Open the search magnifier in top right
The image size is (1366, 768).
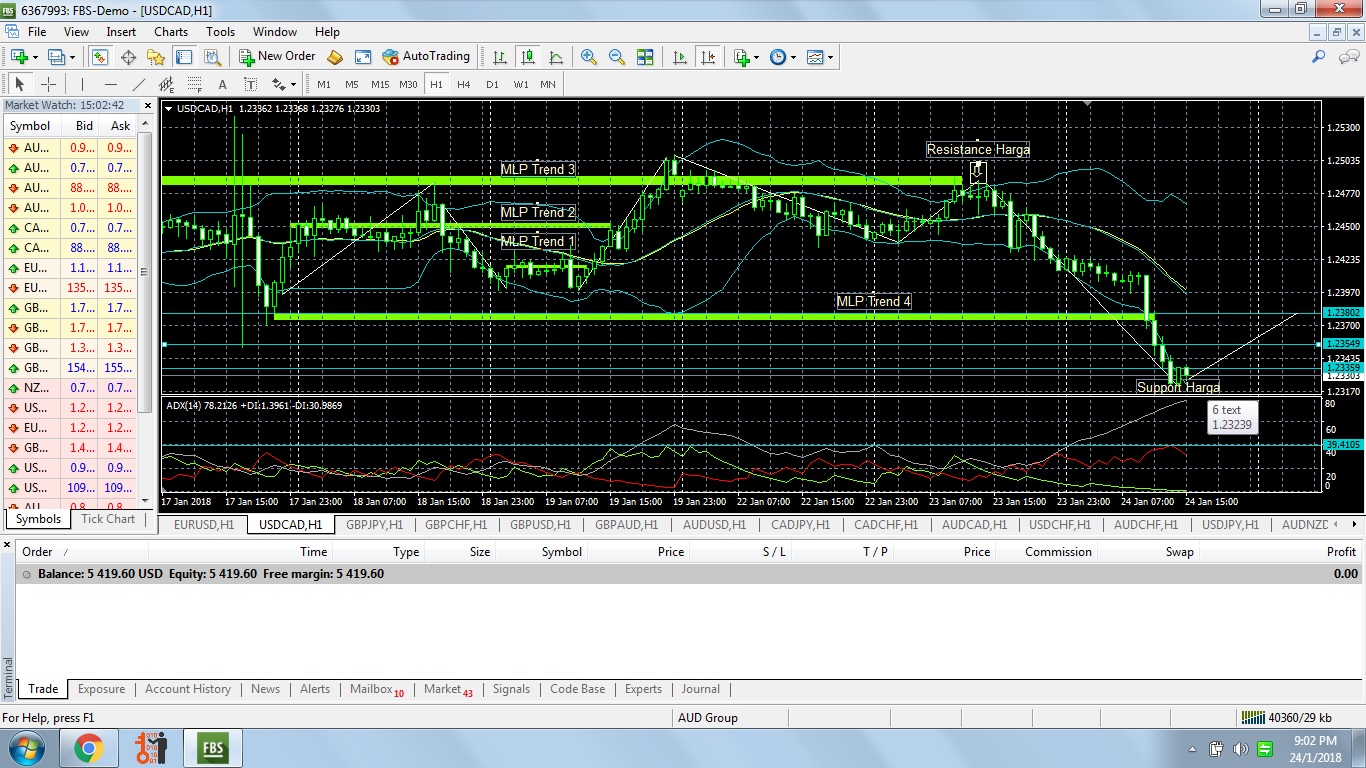click(x=1319, y=57)
